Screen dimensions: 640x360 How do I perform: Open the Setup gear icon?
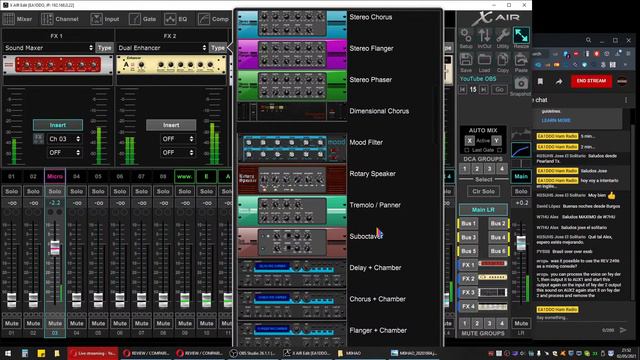[x=466, y=36]
